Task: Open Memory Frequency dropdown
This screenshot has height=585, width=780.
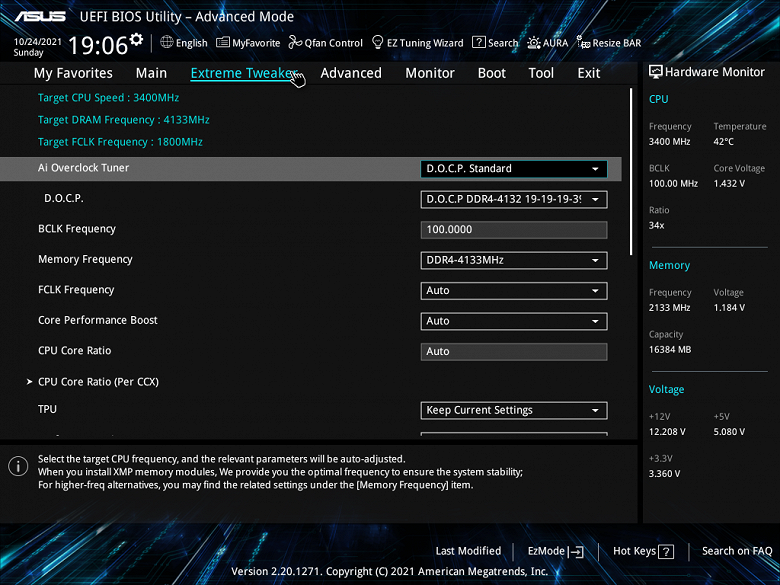Action: [x=514, y=260]
